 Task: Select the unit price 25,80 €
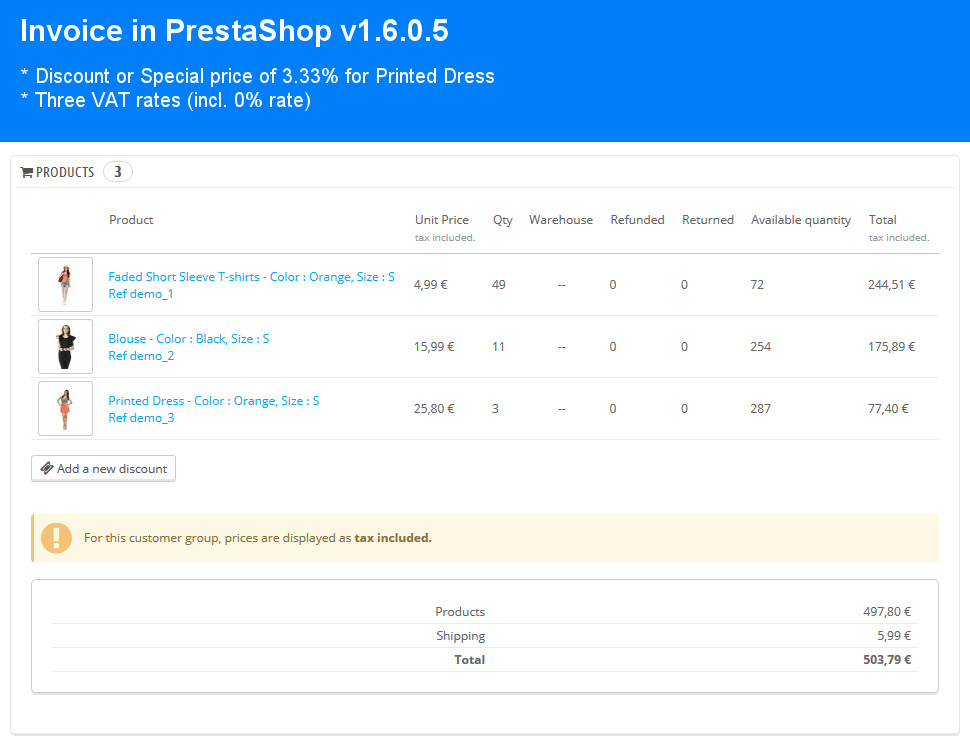(434, 408)
